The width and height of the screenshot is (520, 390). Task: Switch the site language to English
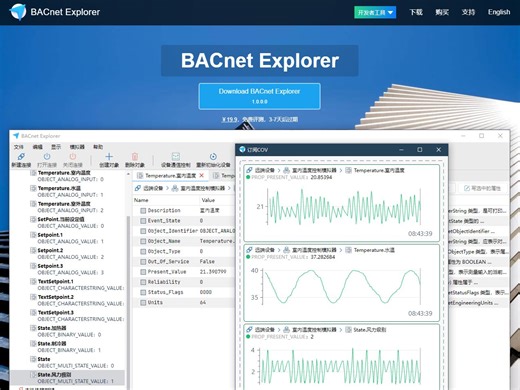(499, 12)
